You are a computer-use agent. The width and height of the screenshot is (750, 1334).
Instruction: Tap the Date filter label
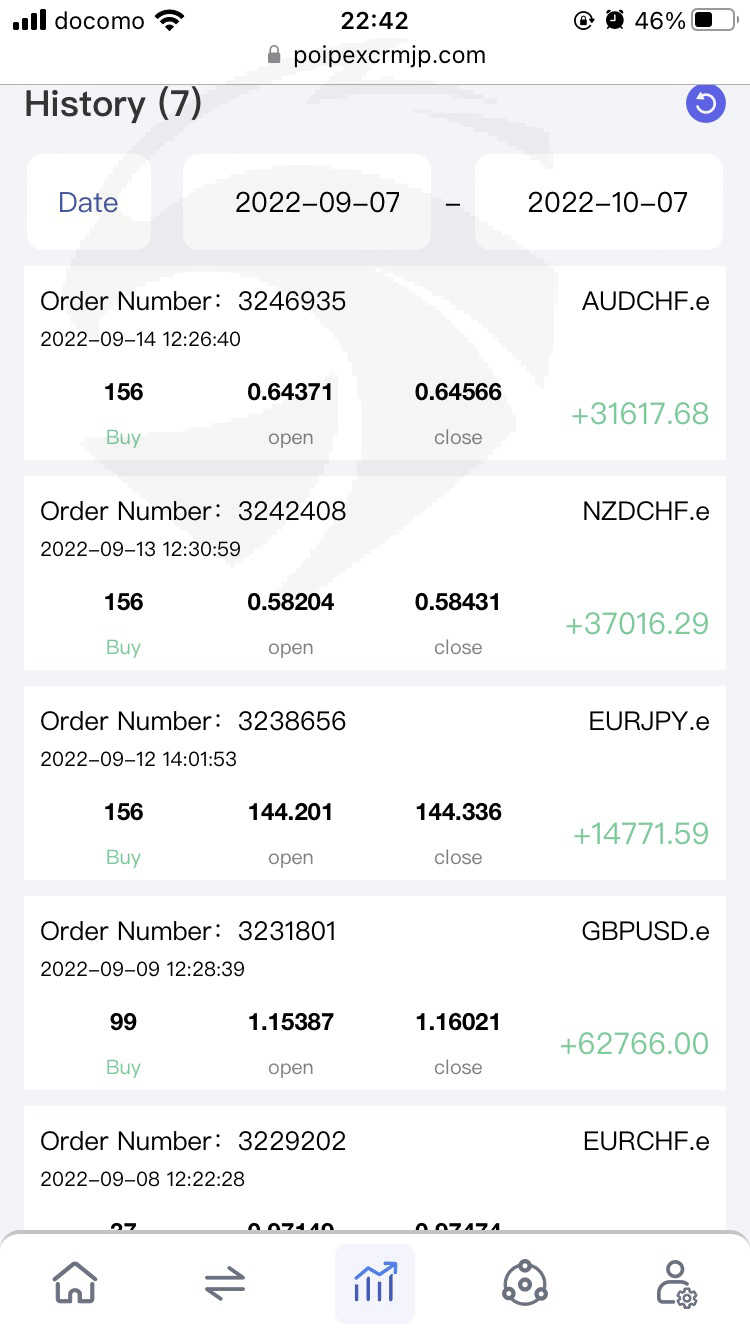tap(88, 202)
